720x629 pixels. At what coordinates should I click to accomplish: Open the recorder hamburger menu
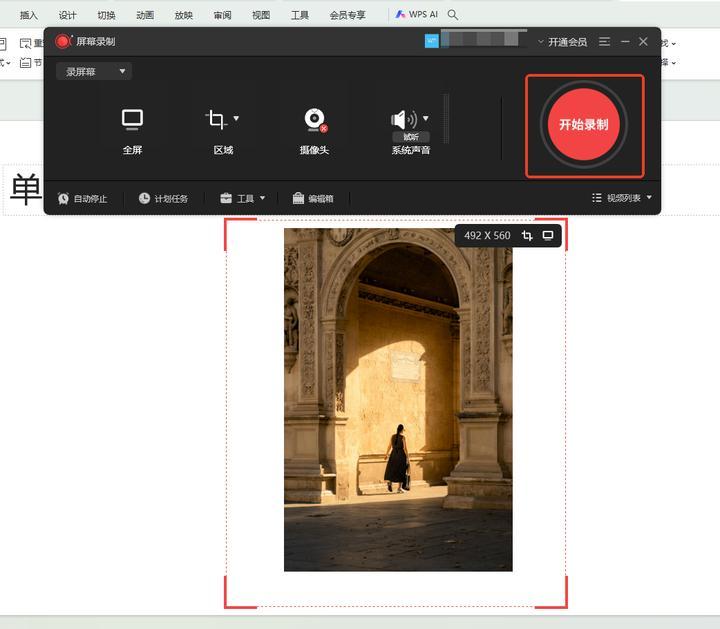coord(604,42)
